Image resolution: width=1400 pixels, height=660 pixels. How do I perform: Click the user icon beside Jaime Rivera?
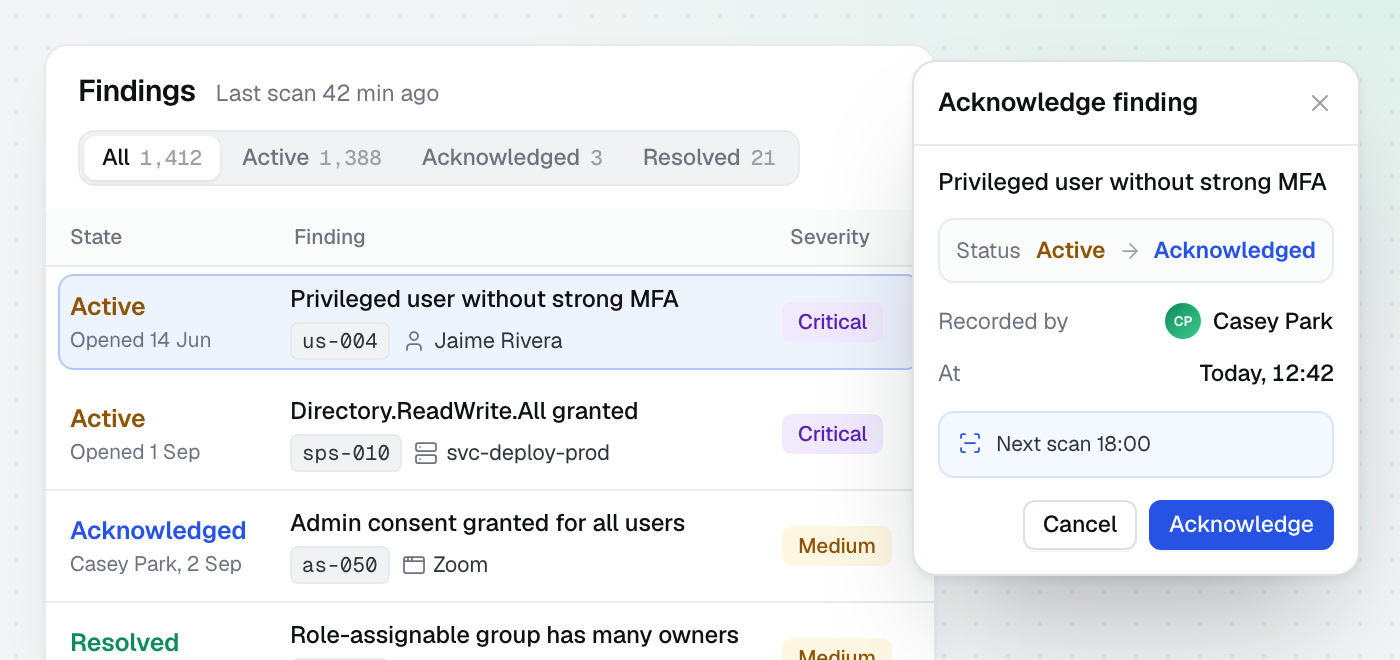(414, 341)
